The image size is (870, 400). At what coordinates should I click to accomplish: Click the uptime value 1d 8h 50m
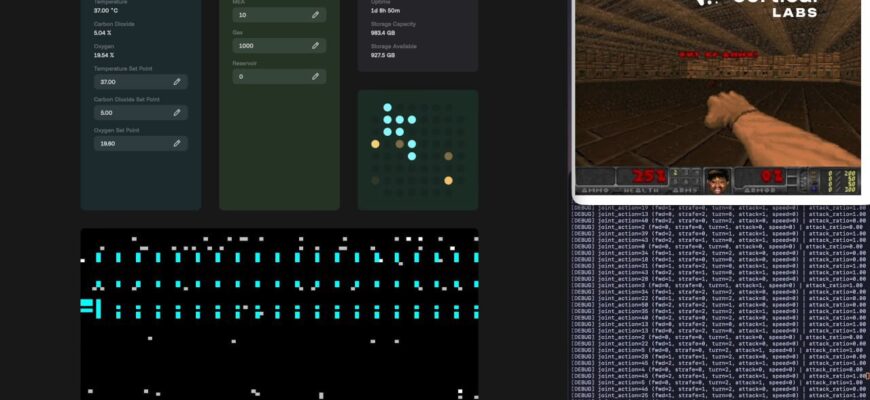pos(385,11)
